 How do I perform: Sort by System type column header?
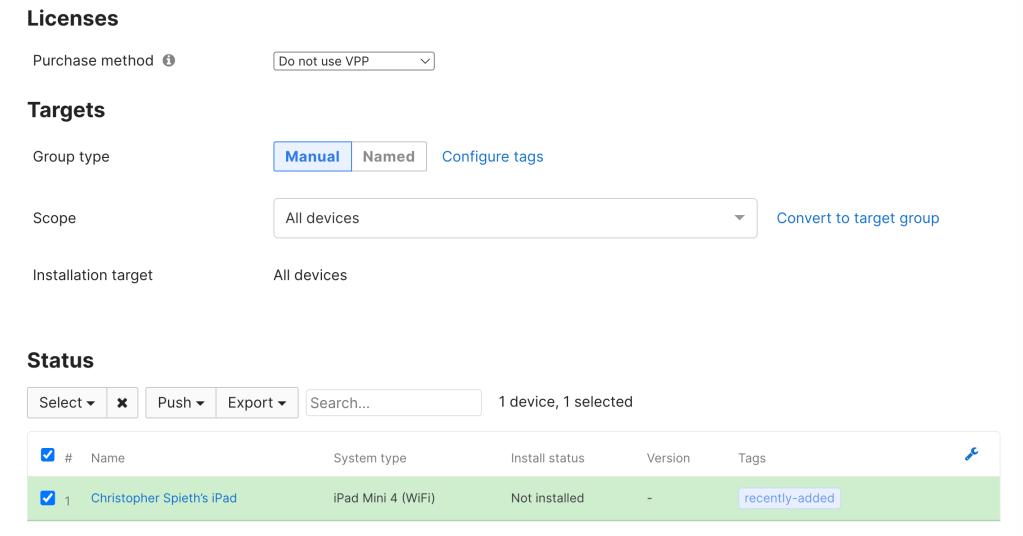[369, 458]
